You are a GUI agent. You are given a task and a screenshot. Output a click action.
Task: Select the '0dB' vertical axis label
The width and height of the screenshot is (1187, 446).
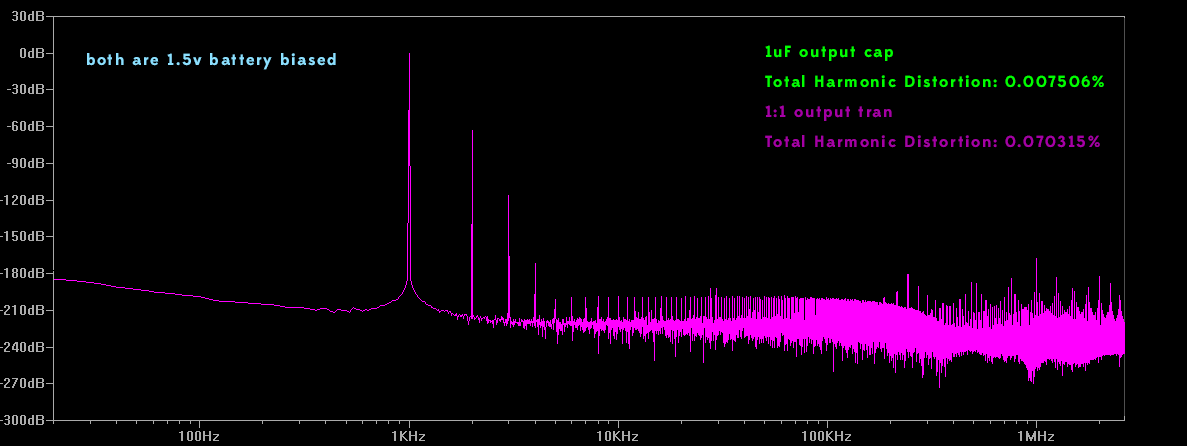[x=32, y=53]
